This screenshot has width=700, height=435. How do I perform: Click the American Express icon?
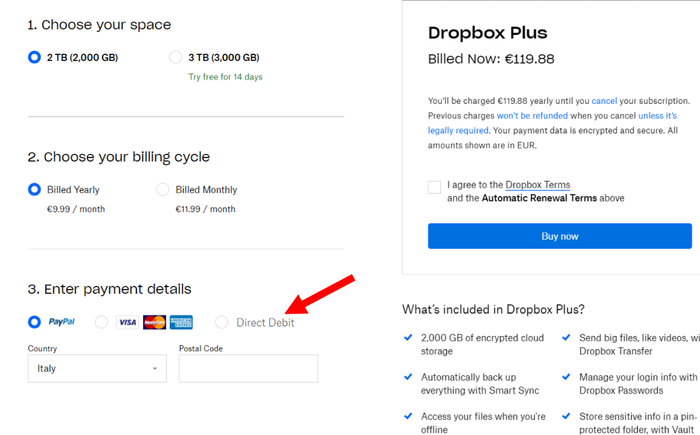181,322
